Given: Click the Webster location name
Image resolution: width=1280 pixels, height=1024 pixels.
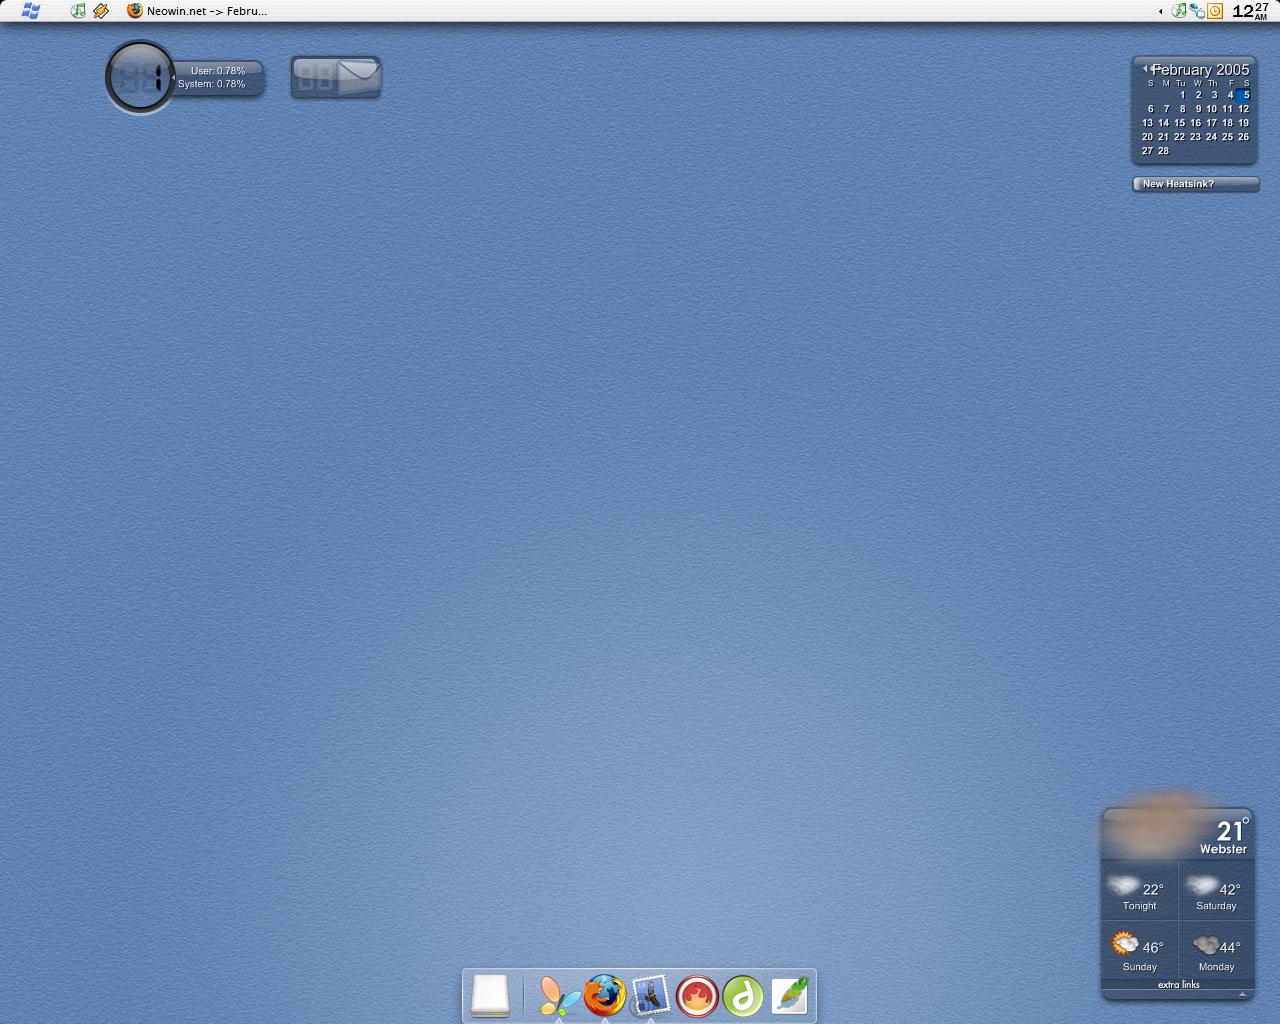Looking at the screenshot, I should (1223, 849).
